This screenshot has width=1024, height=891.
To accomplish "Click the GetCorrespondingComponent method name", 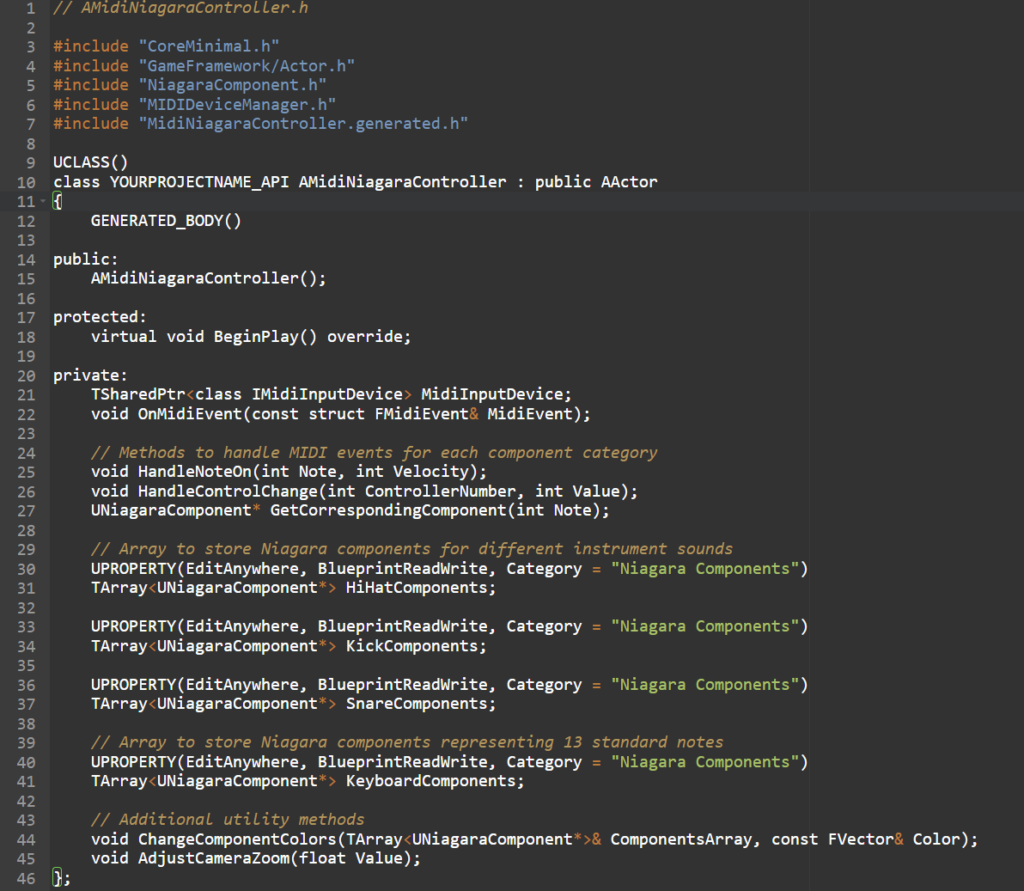I will (388, 510).
